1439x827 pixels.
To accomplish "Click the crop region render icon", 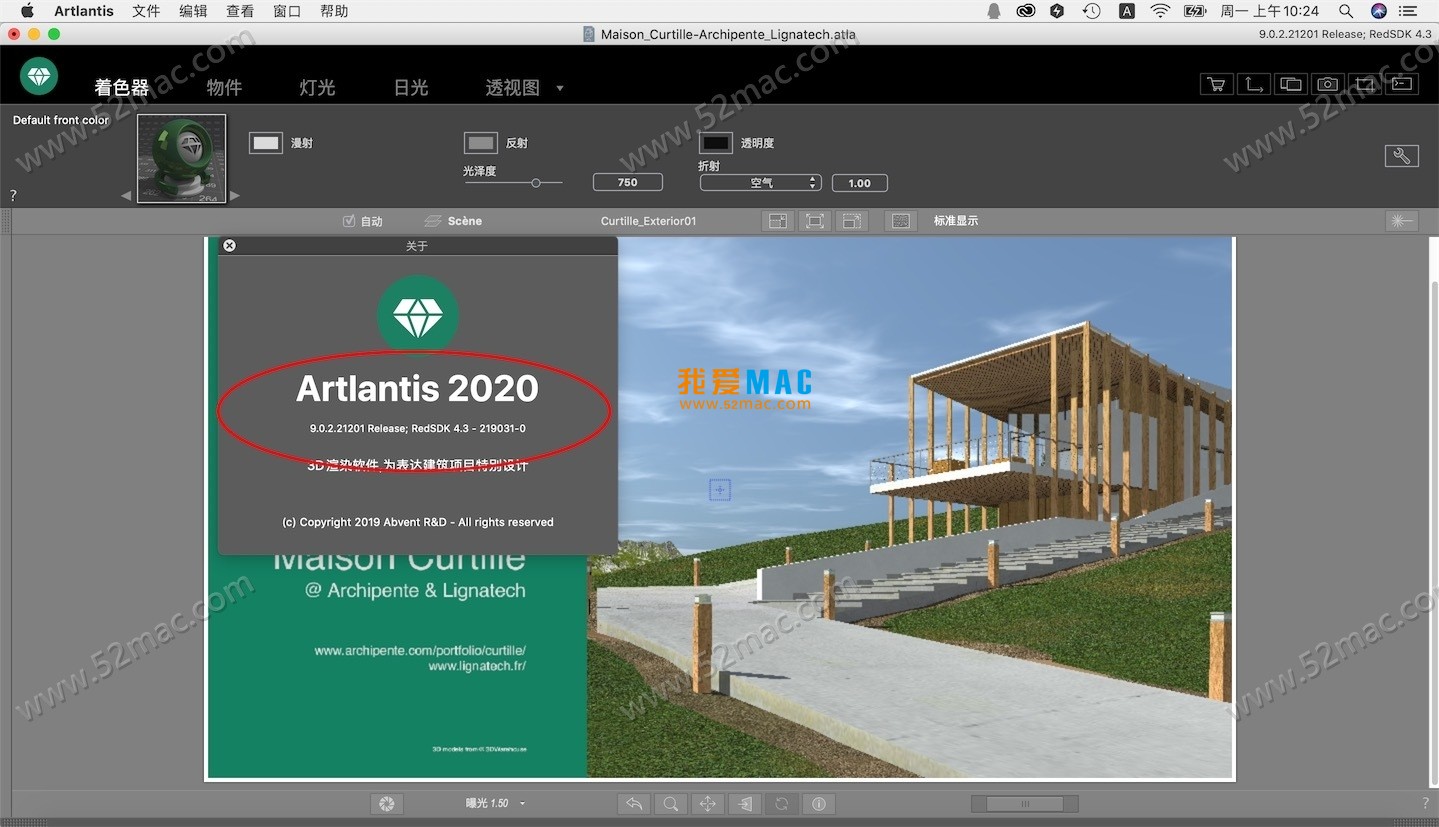I will point(1364,84).
